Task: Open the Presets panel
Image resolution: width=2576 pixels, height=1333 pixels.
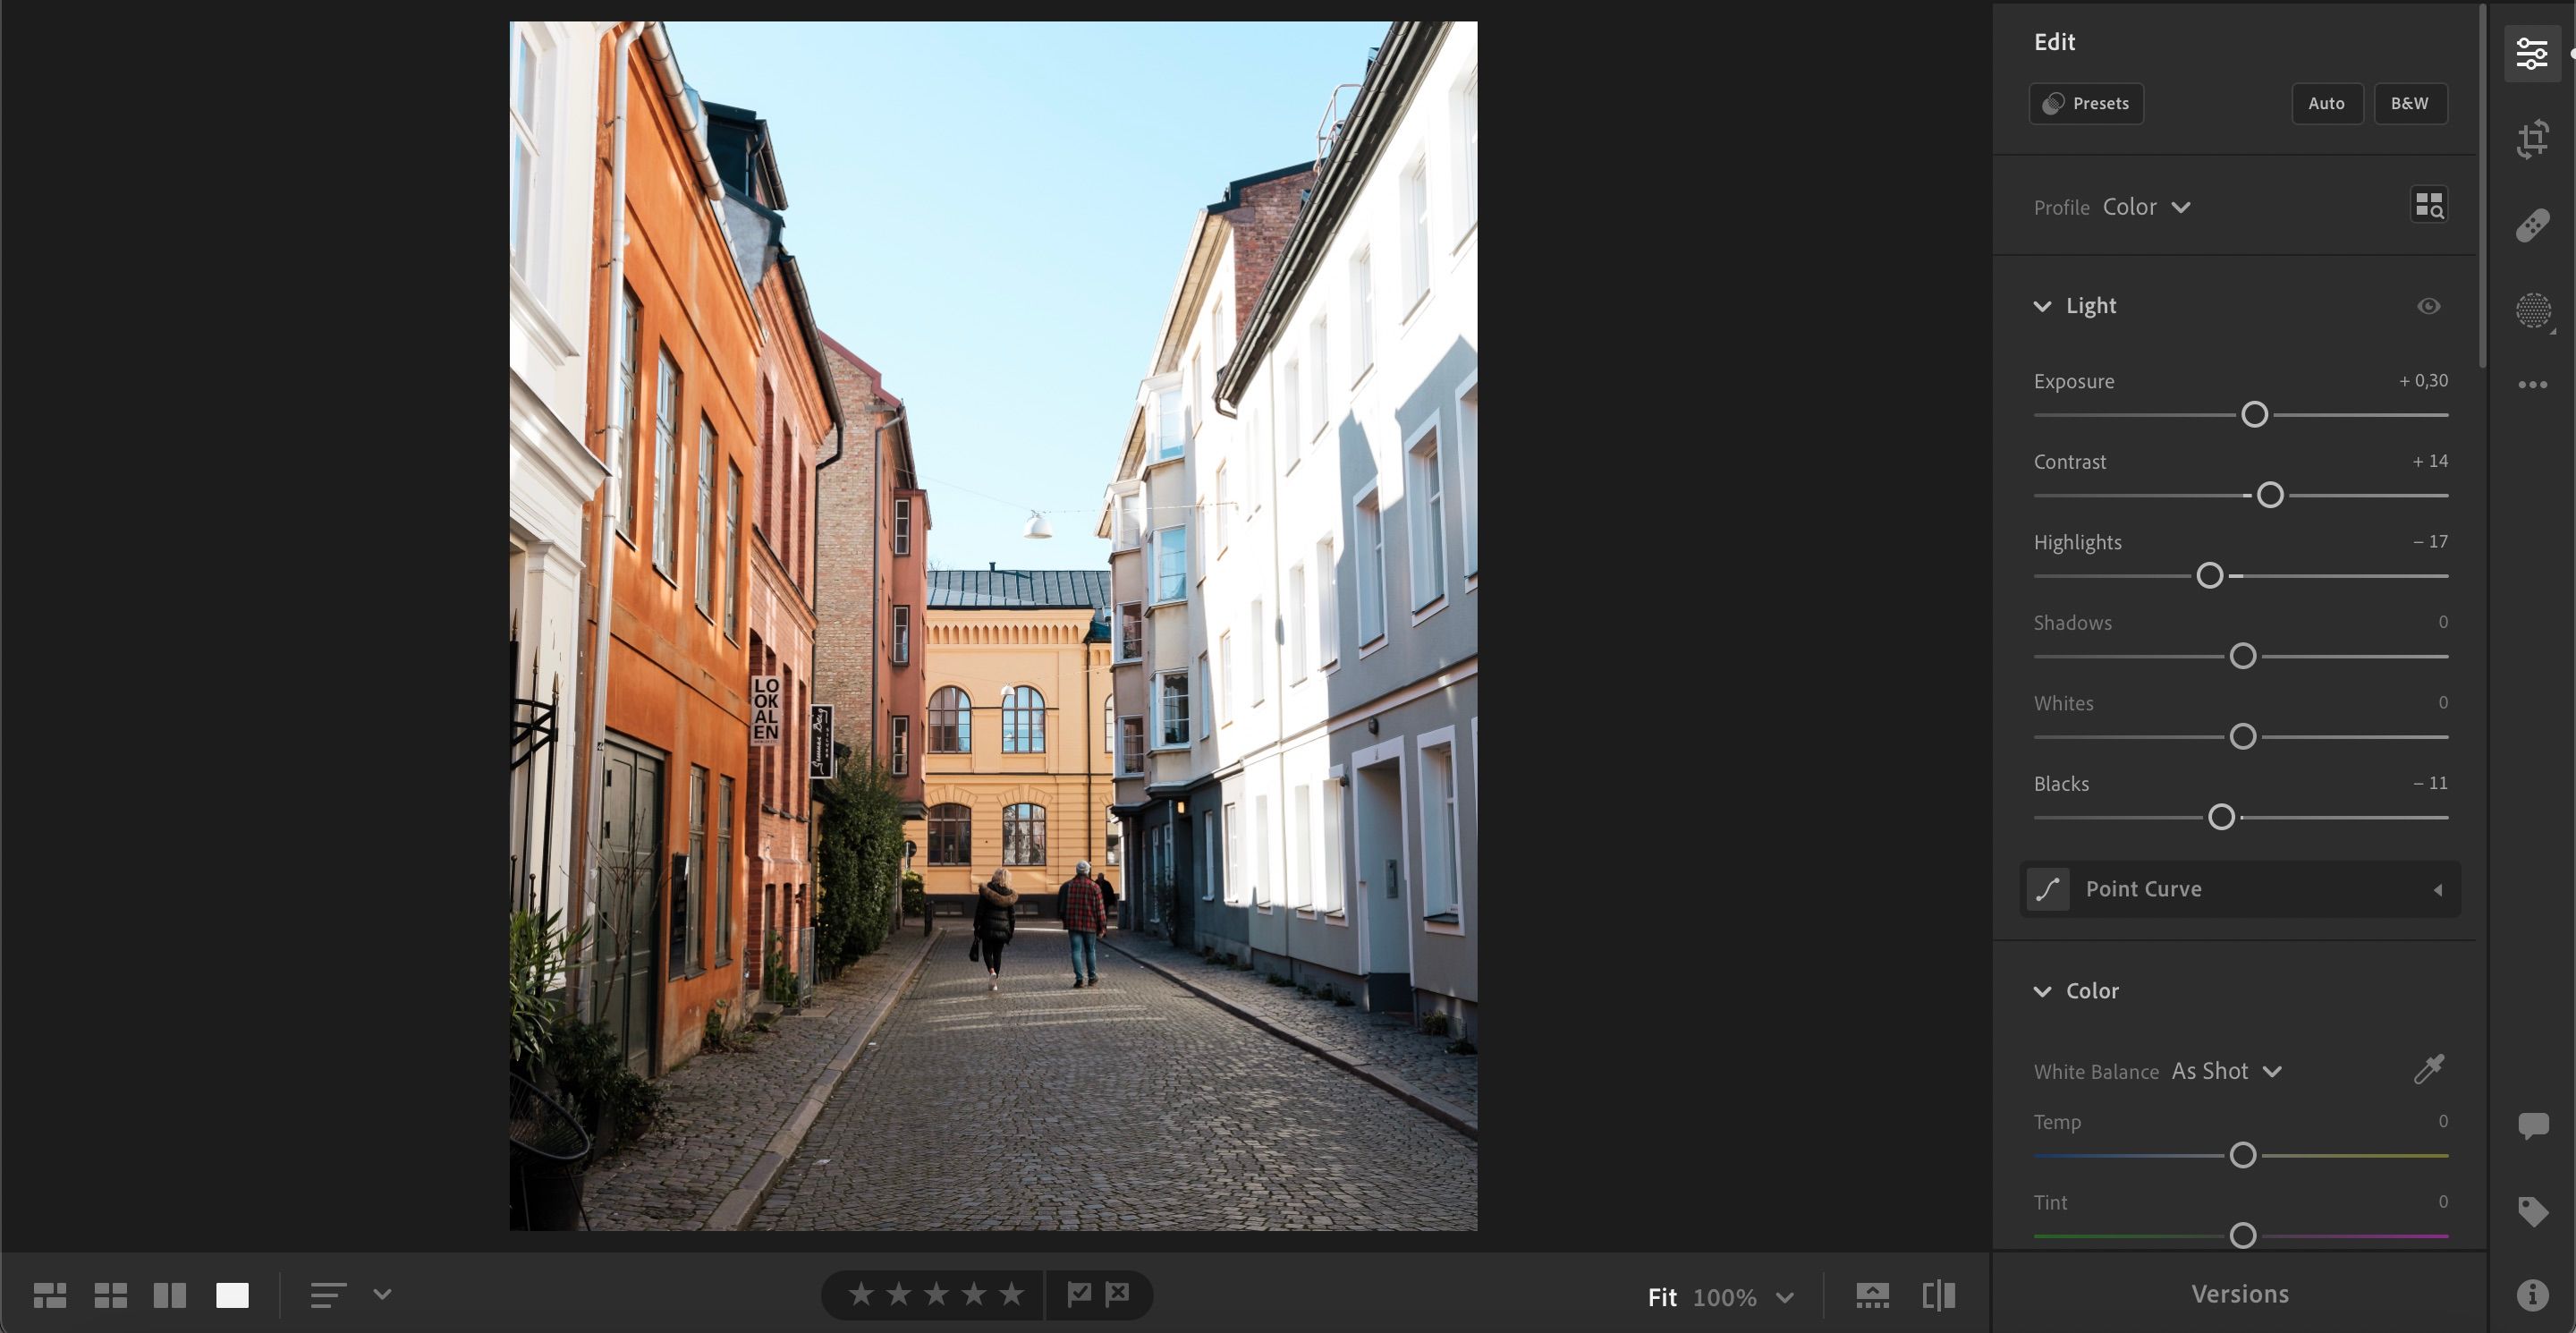Action: 2086,103
